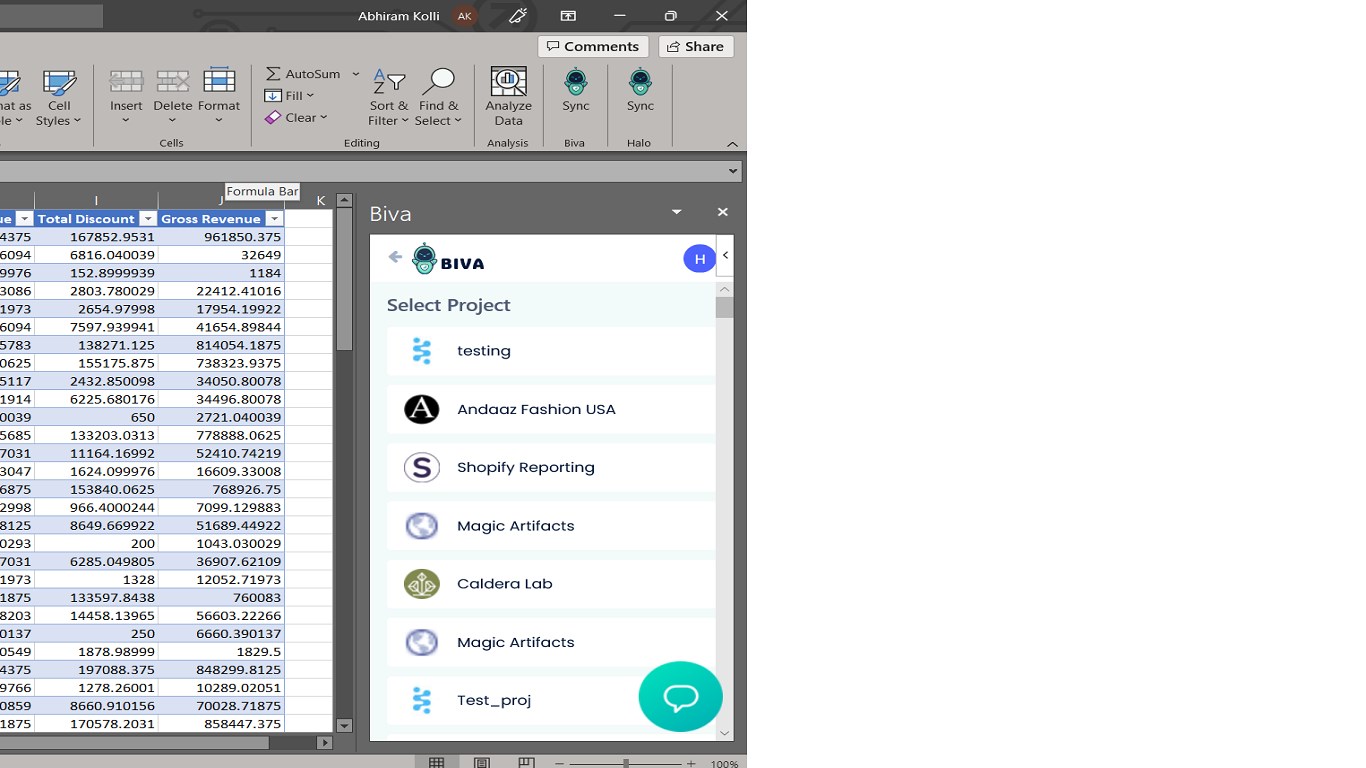
Task: Open Cell Styles gallery
Action: tap(59, 98)
